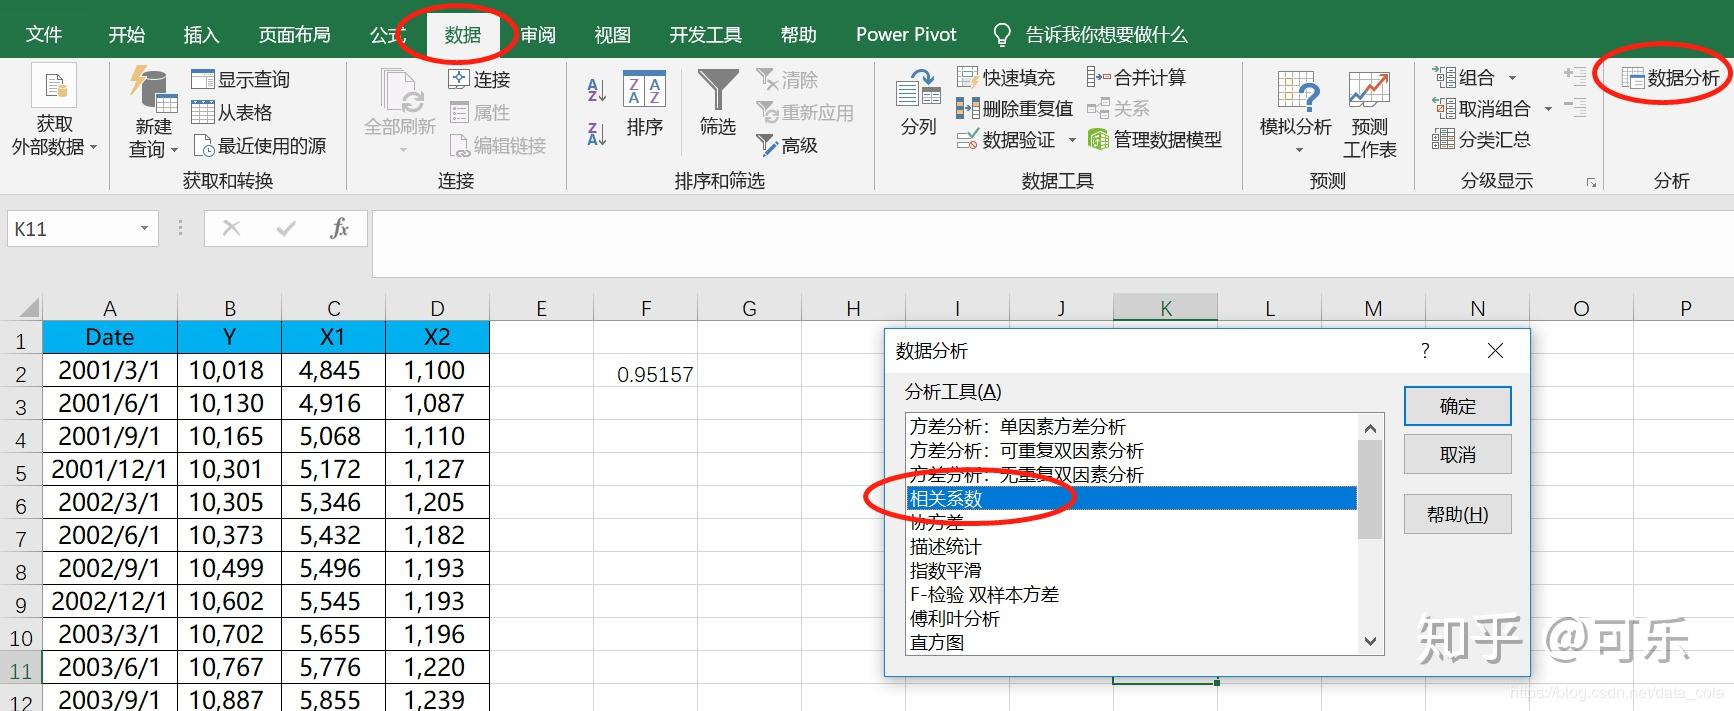Viewport: 1734px width, 711px height.
Task: Switch to the 数据 tab
Action: coord(462,35)
